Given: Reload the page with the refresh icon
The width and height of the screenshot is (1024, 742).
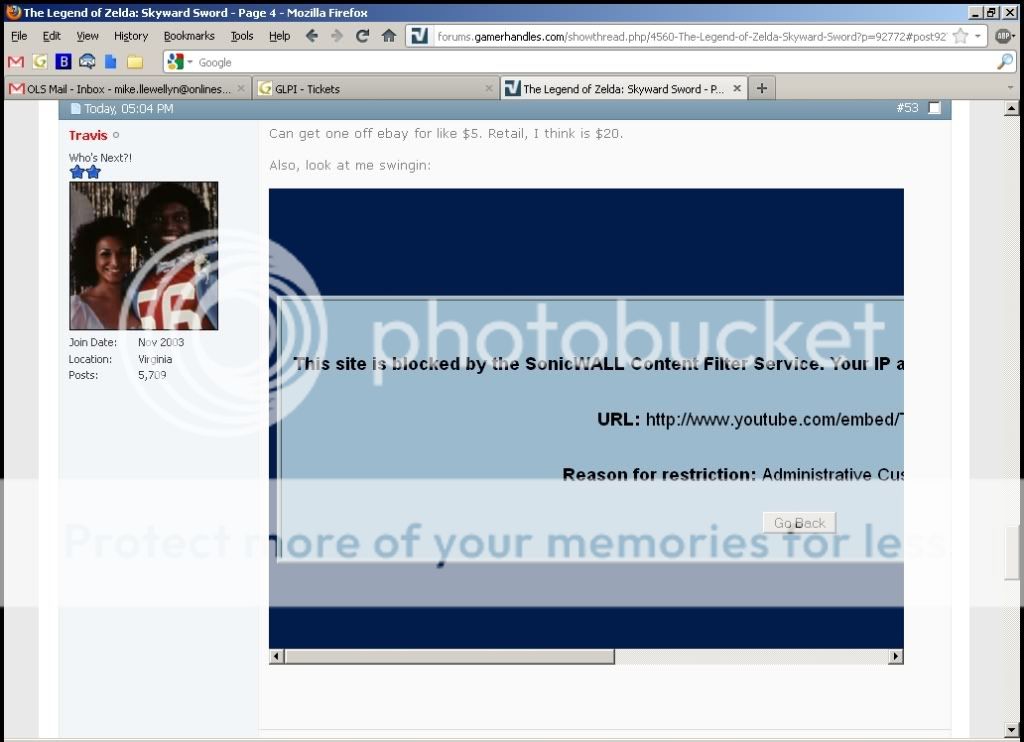Looking at the screenshot, I should 363,36.
